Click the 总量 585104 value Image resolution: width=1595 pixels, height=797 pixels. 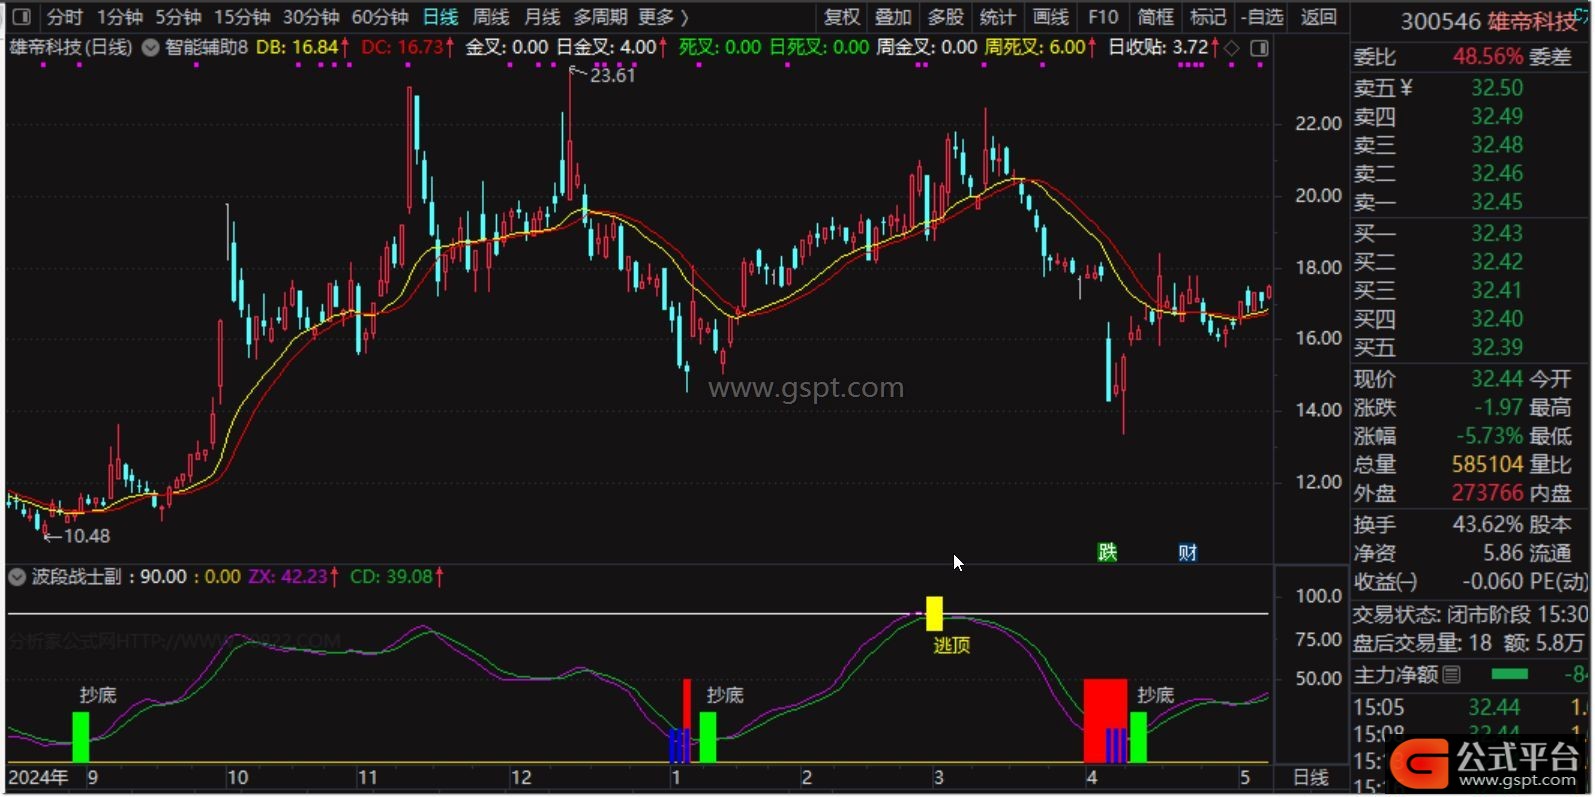1487,465
